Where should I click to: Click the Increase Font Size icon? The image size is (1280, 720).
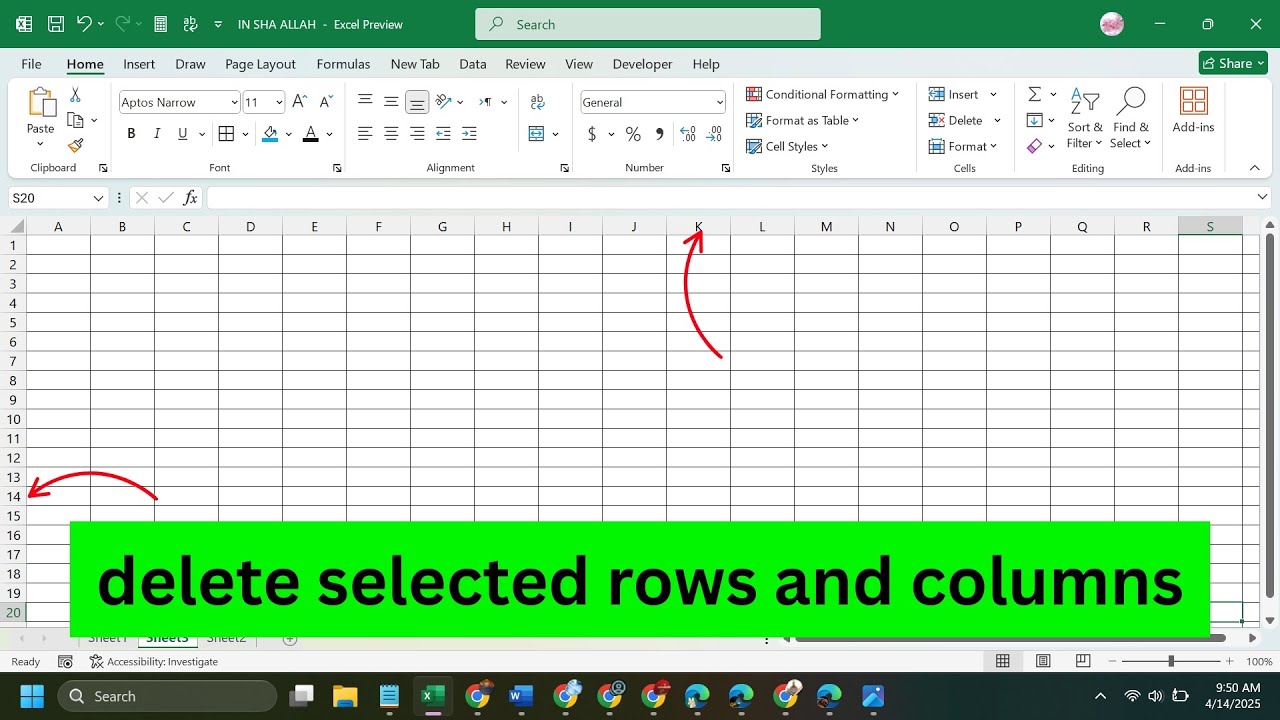pyautogui.click(x=299, y=102)
